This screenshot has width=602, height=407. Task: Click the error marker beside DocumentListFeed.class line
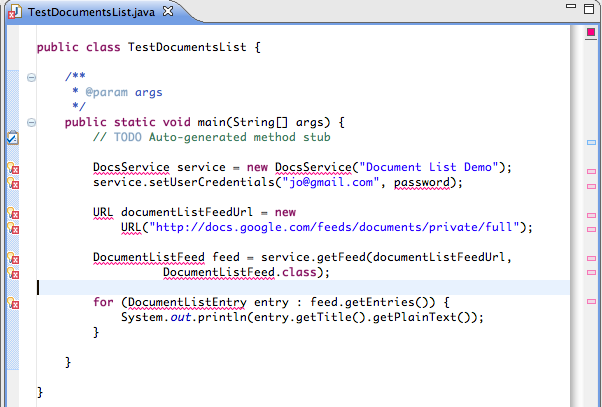pos(12,272)
